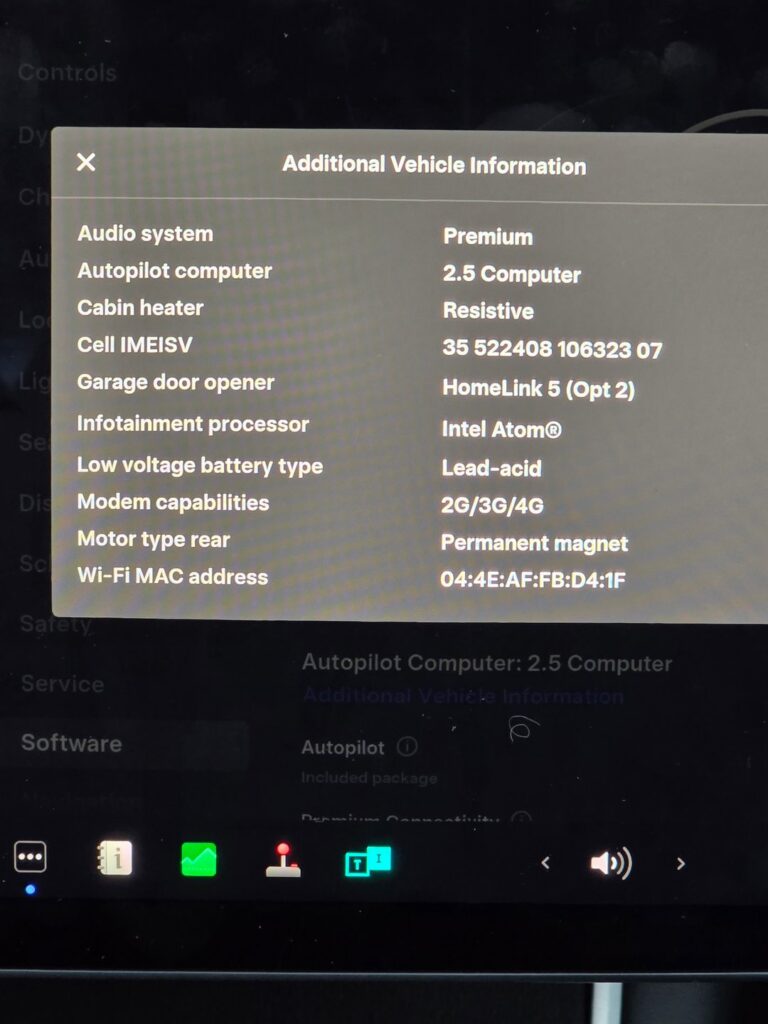Screen dimensions: 768x1024
Task: Open the app launcher three-dots icon
Action: point(30,856)
